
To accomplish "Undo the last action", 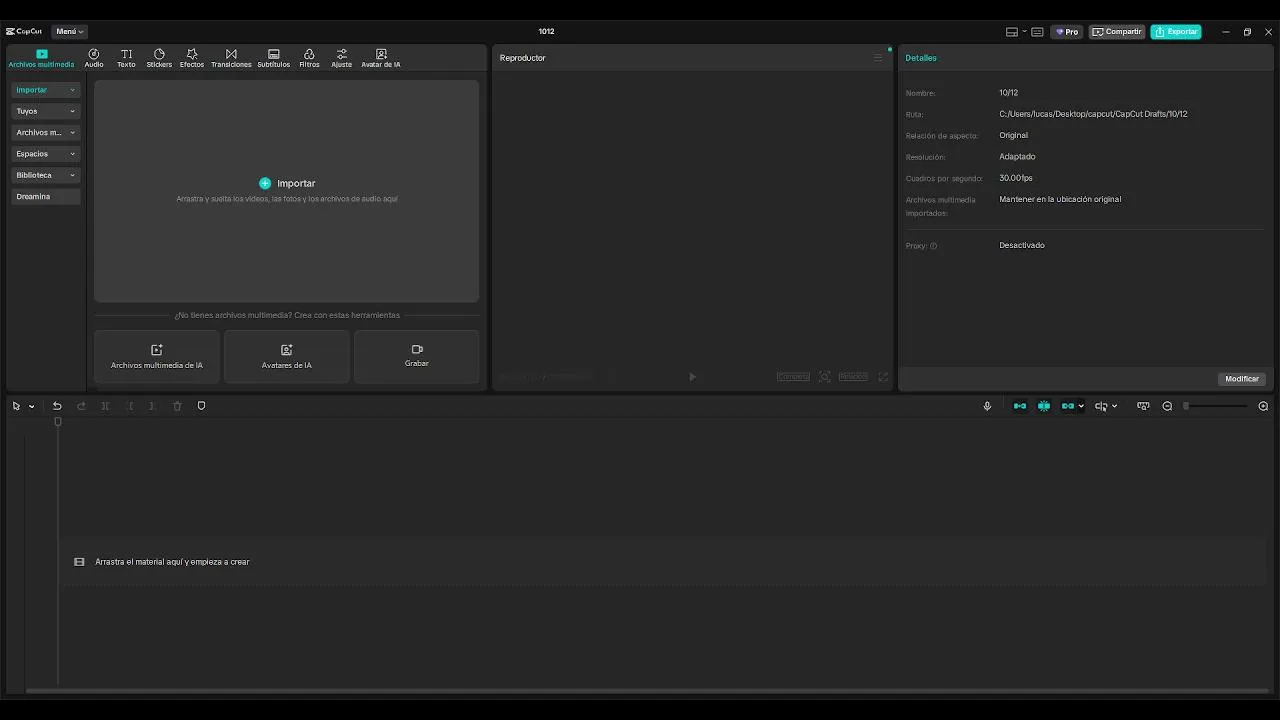I will [x=57, y=406].
